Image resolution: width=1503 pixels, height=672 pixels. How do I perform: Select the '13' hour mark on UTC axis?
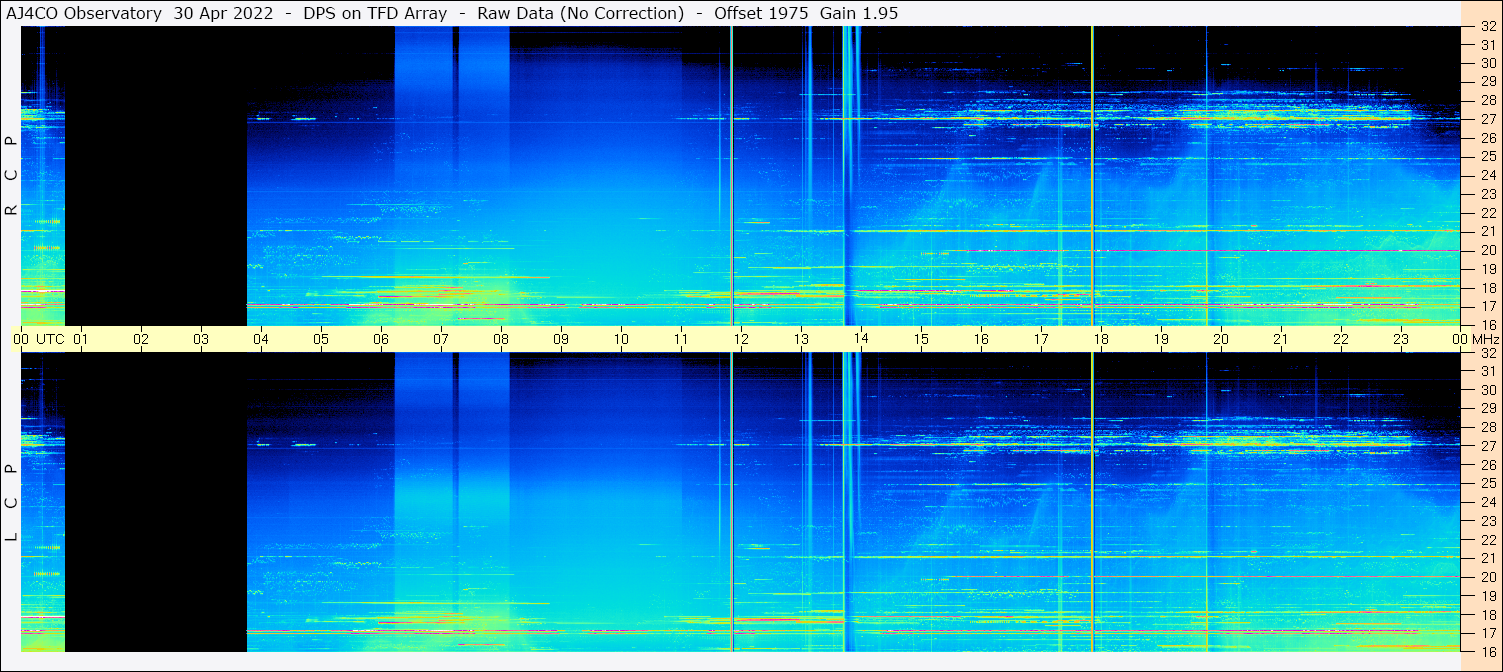point(801,339)
